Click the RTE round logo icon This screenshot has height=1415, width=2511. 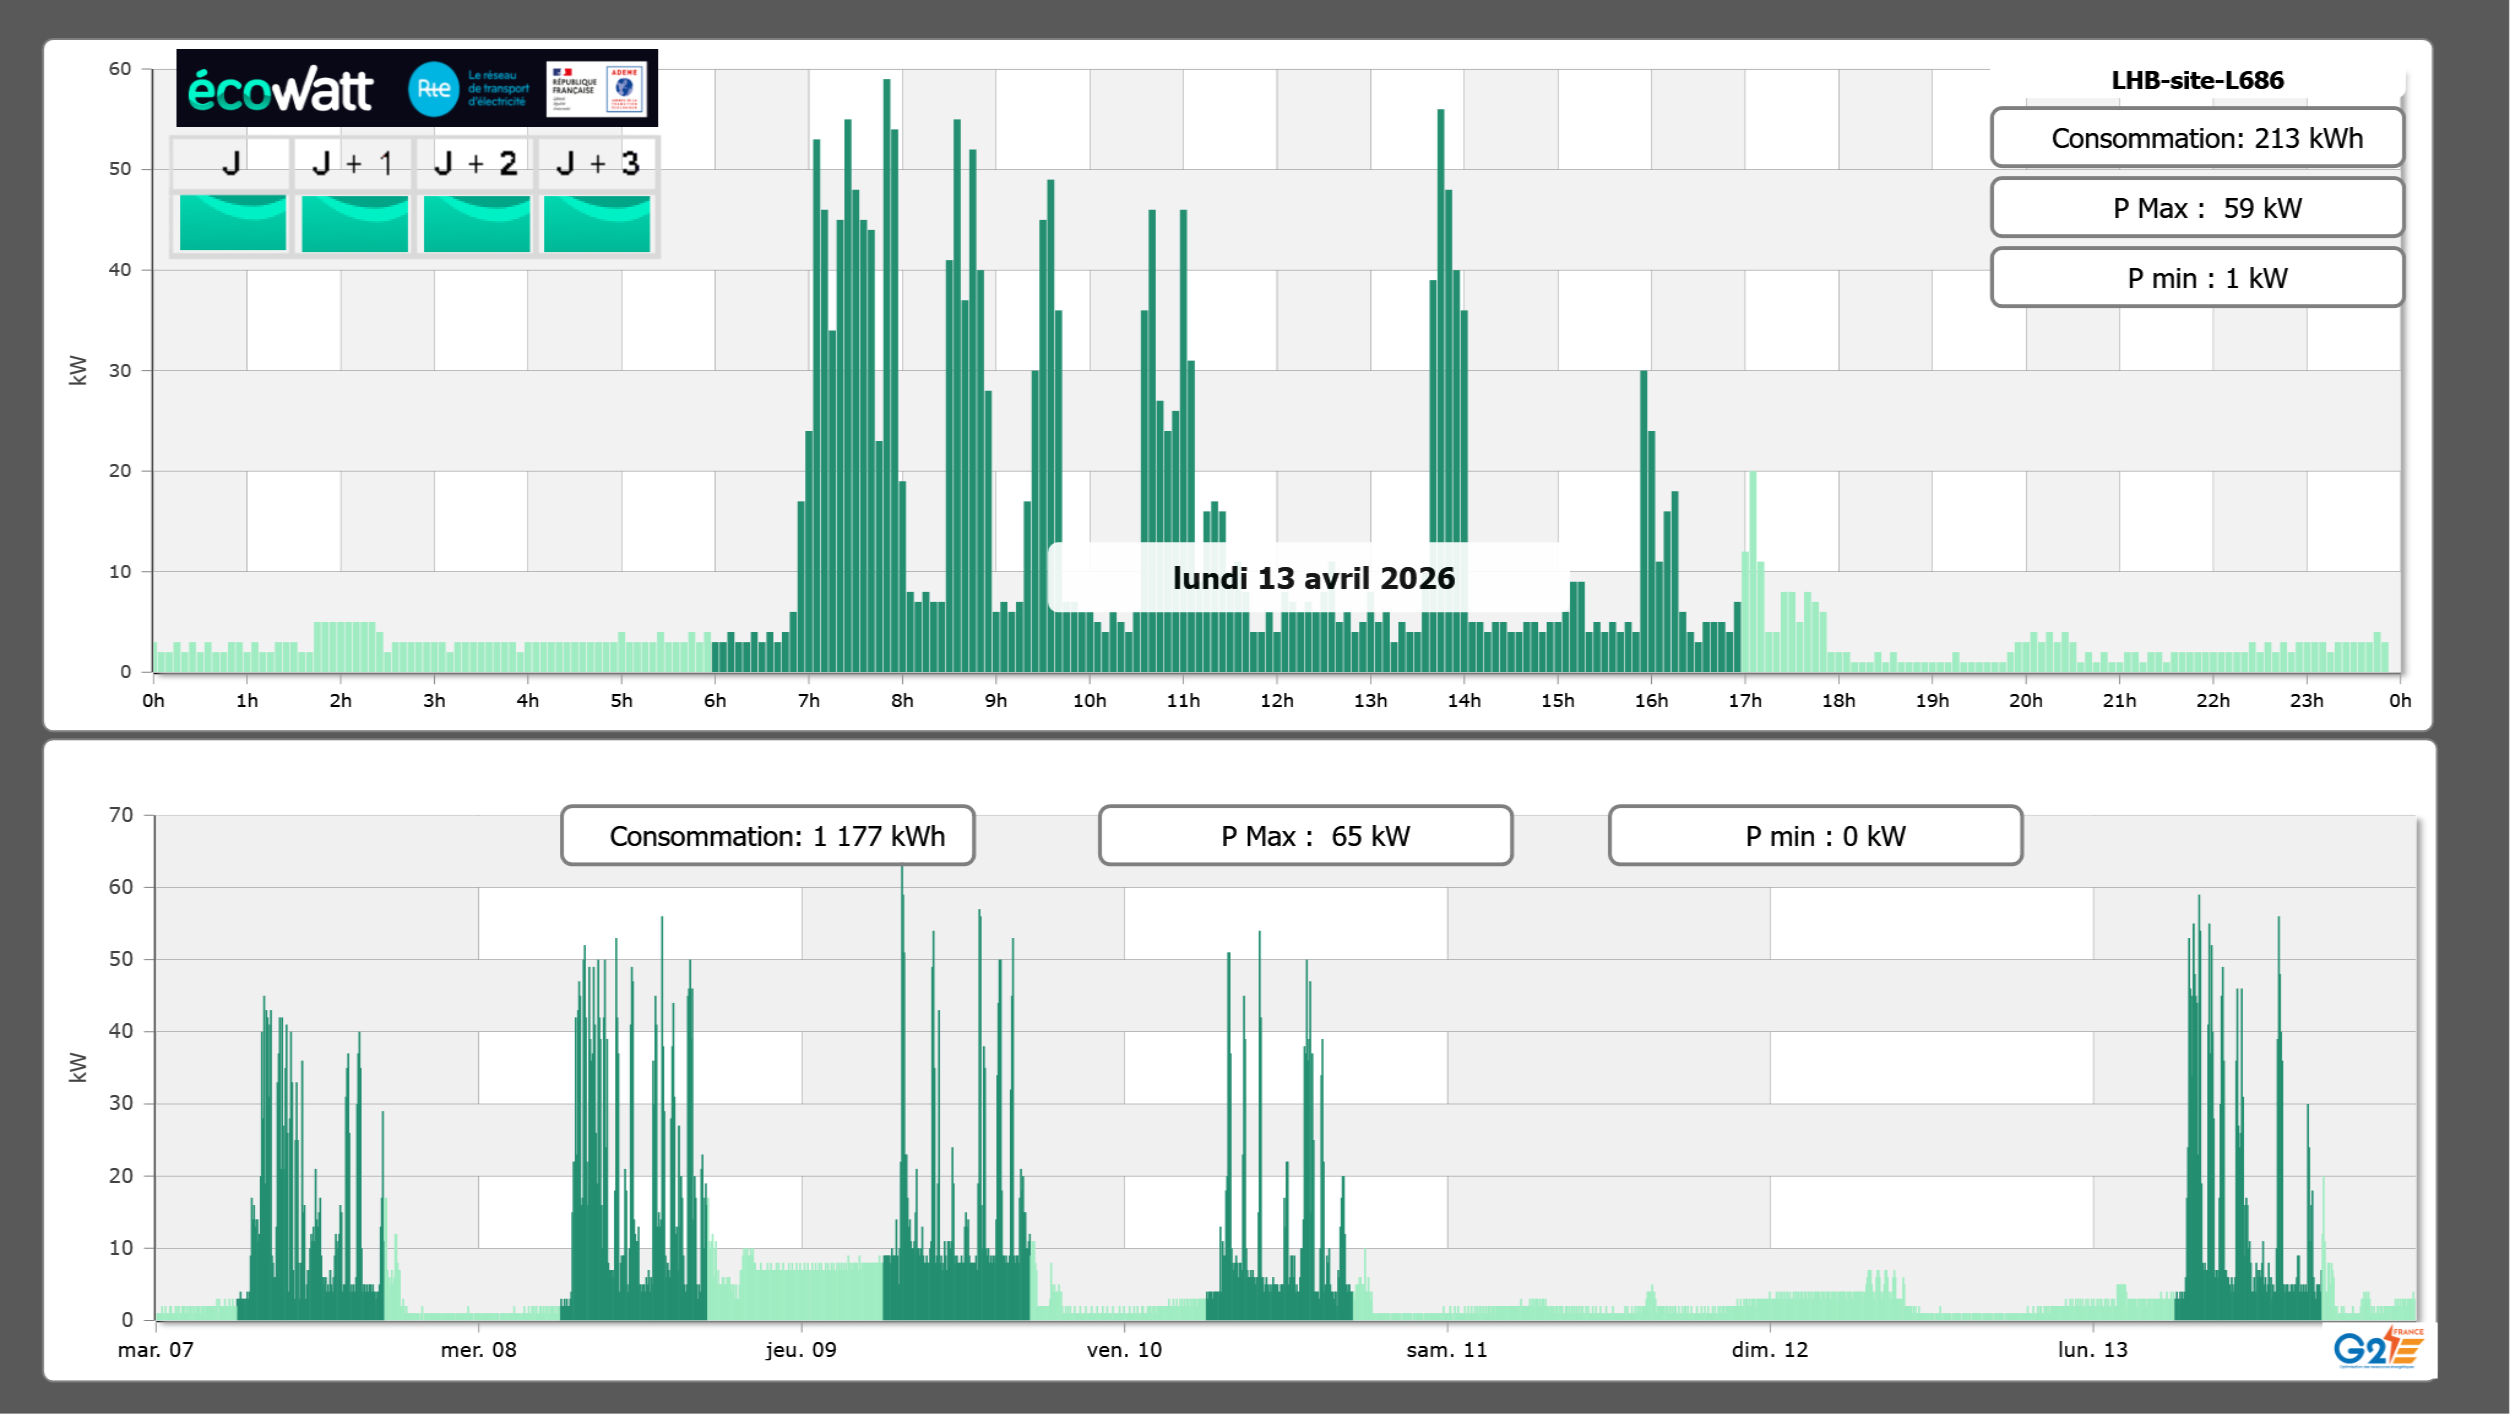tap(433, 89)
